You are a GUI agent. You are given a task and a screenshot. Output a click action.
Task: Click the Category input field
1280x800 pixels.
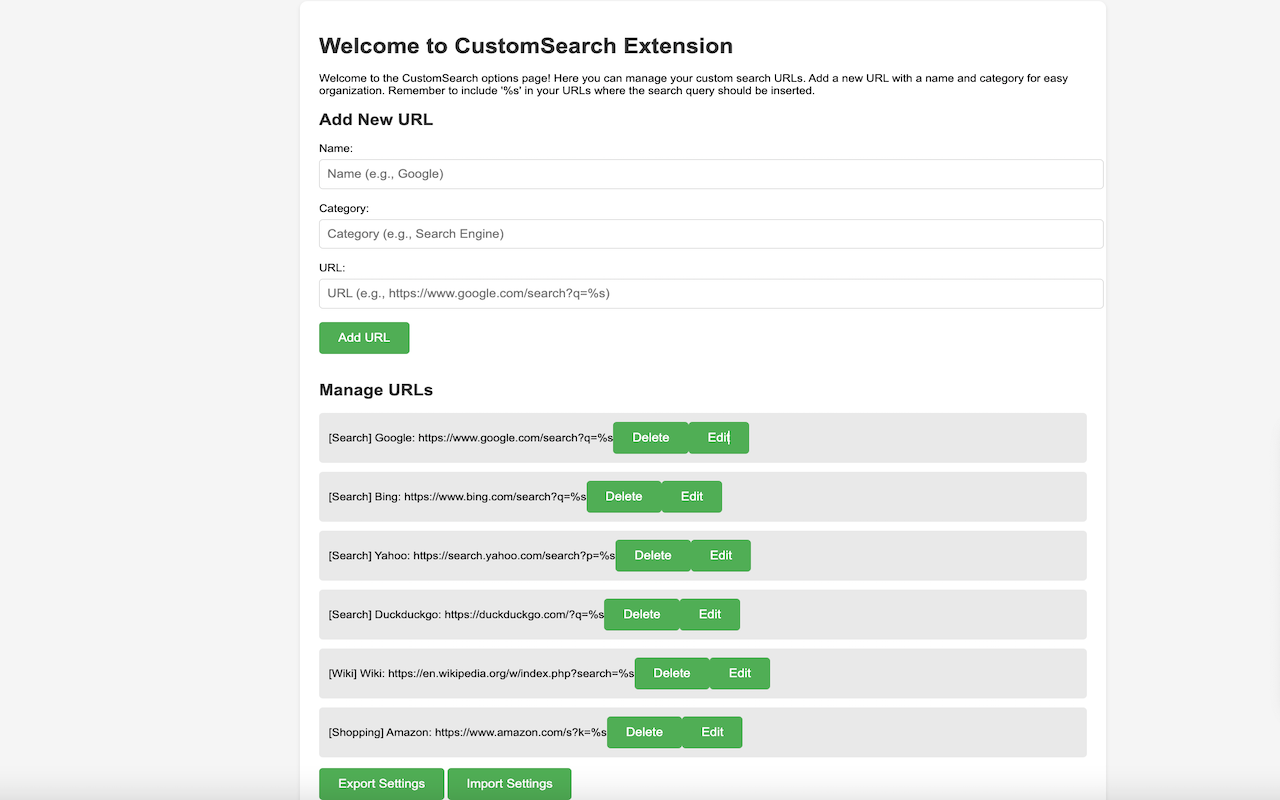(x=710, y=233)
